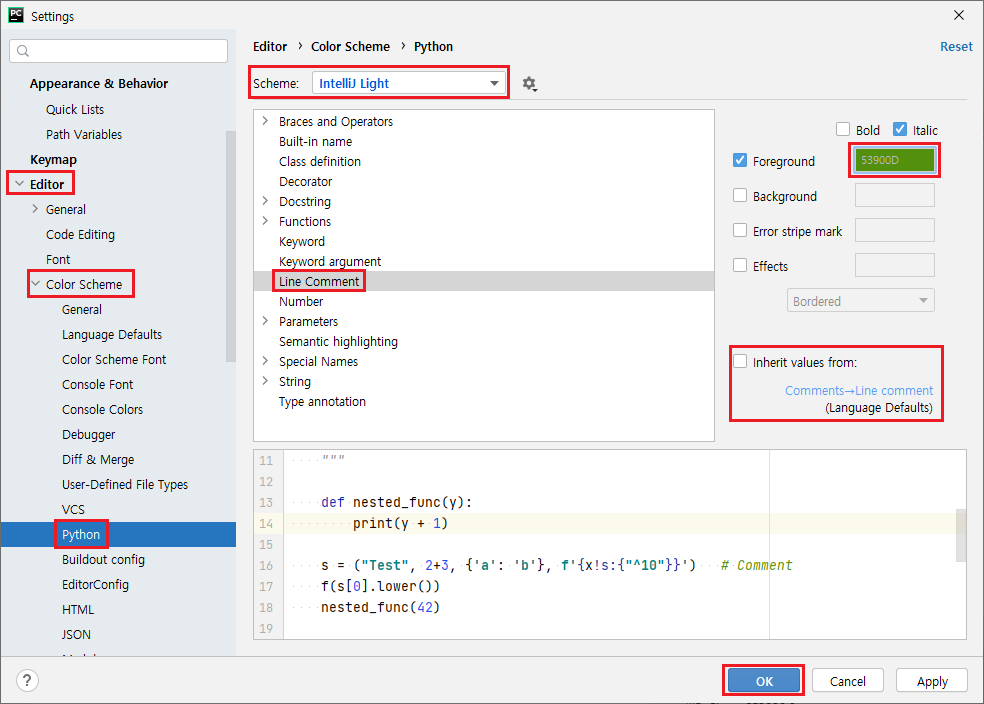
Task: Expand Braces and Operators node
Action: (265, 121)
